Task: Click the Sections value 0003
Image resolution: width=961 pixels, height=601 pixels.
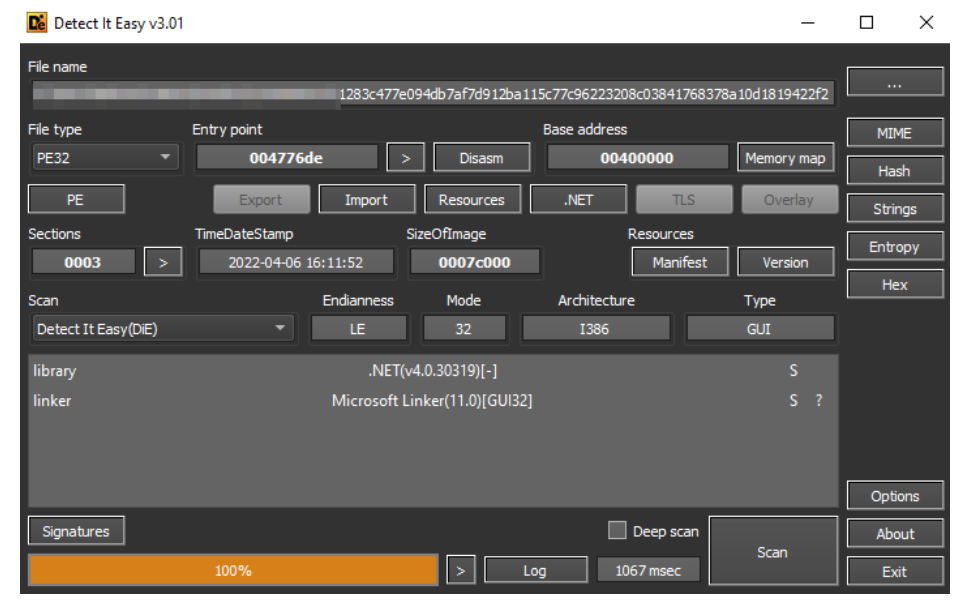Action: click(x=83, y=263)
